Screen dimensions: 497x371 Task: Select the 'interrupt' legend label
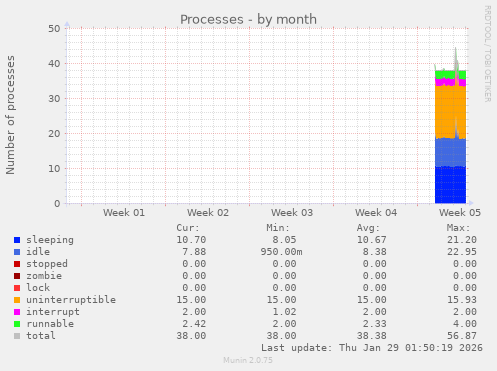53,312
